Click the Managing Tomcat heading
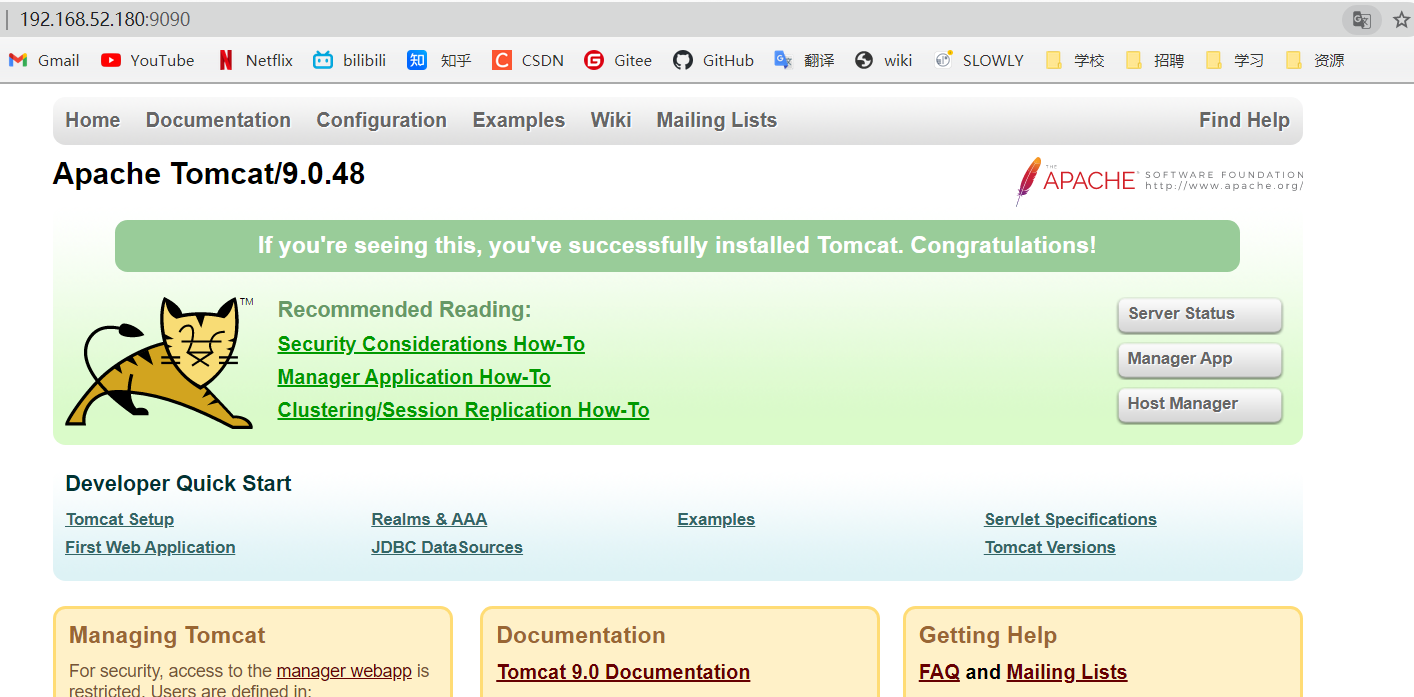This screenshot has height=697, width=1414. (x=167, y=635)
